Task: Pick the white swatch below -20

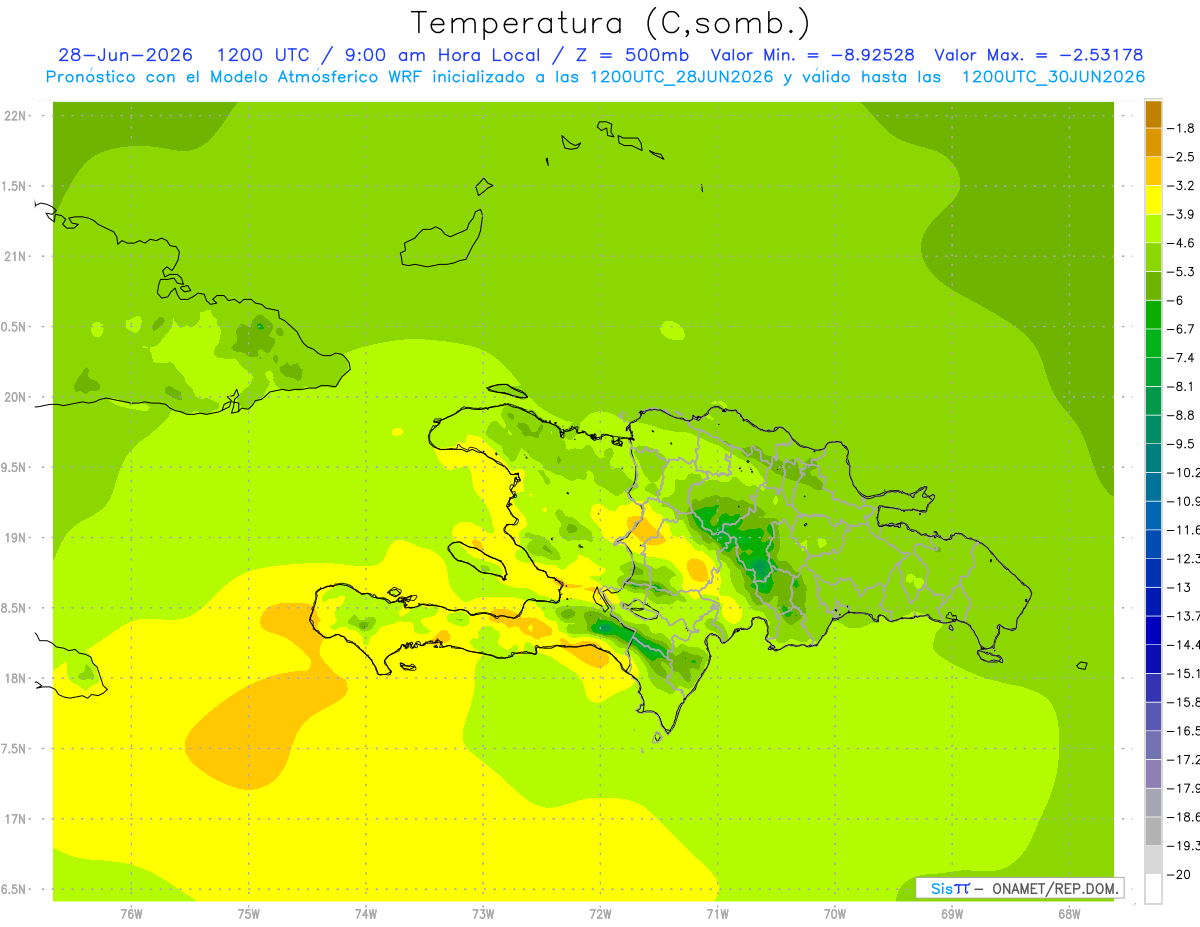Action: pyautogui.click(x=1153, y=889)
